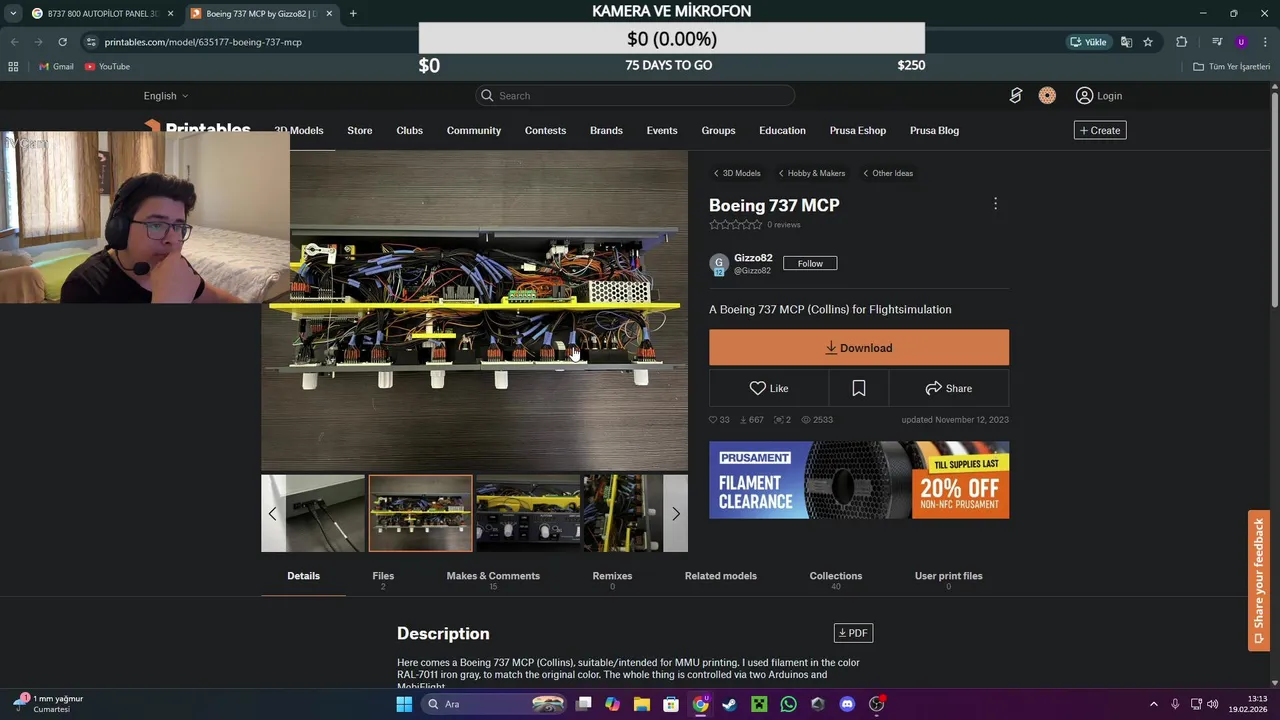Click the Create button
The image size is (1280, 720).
click(x=1100, y=130)
